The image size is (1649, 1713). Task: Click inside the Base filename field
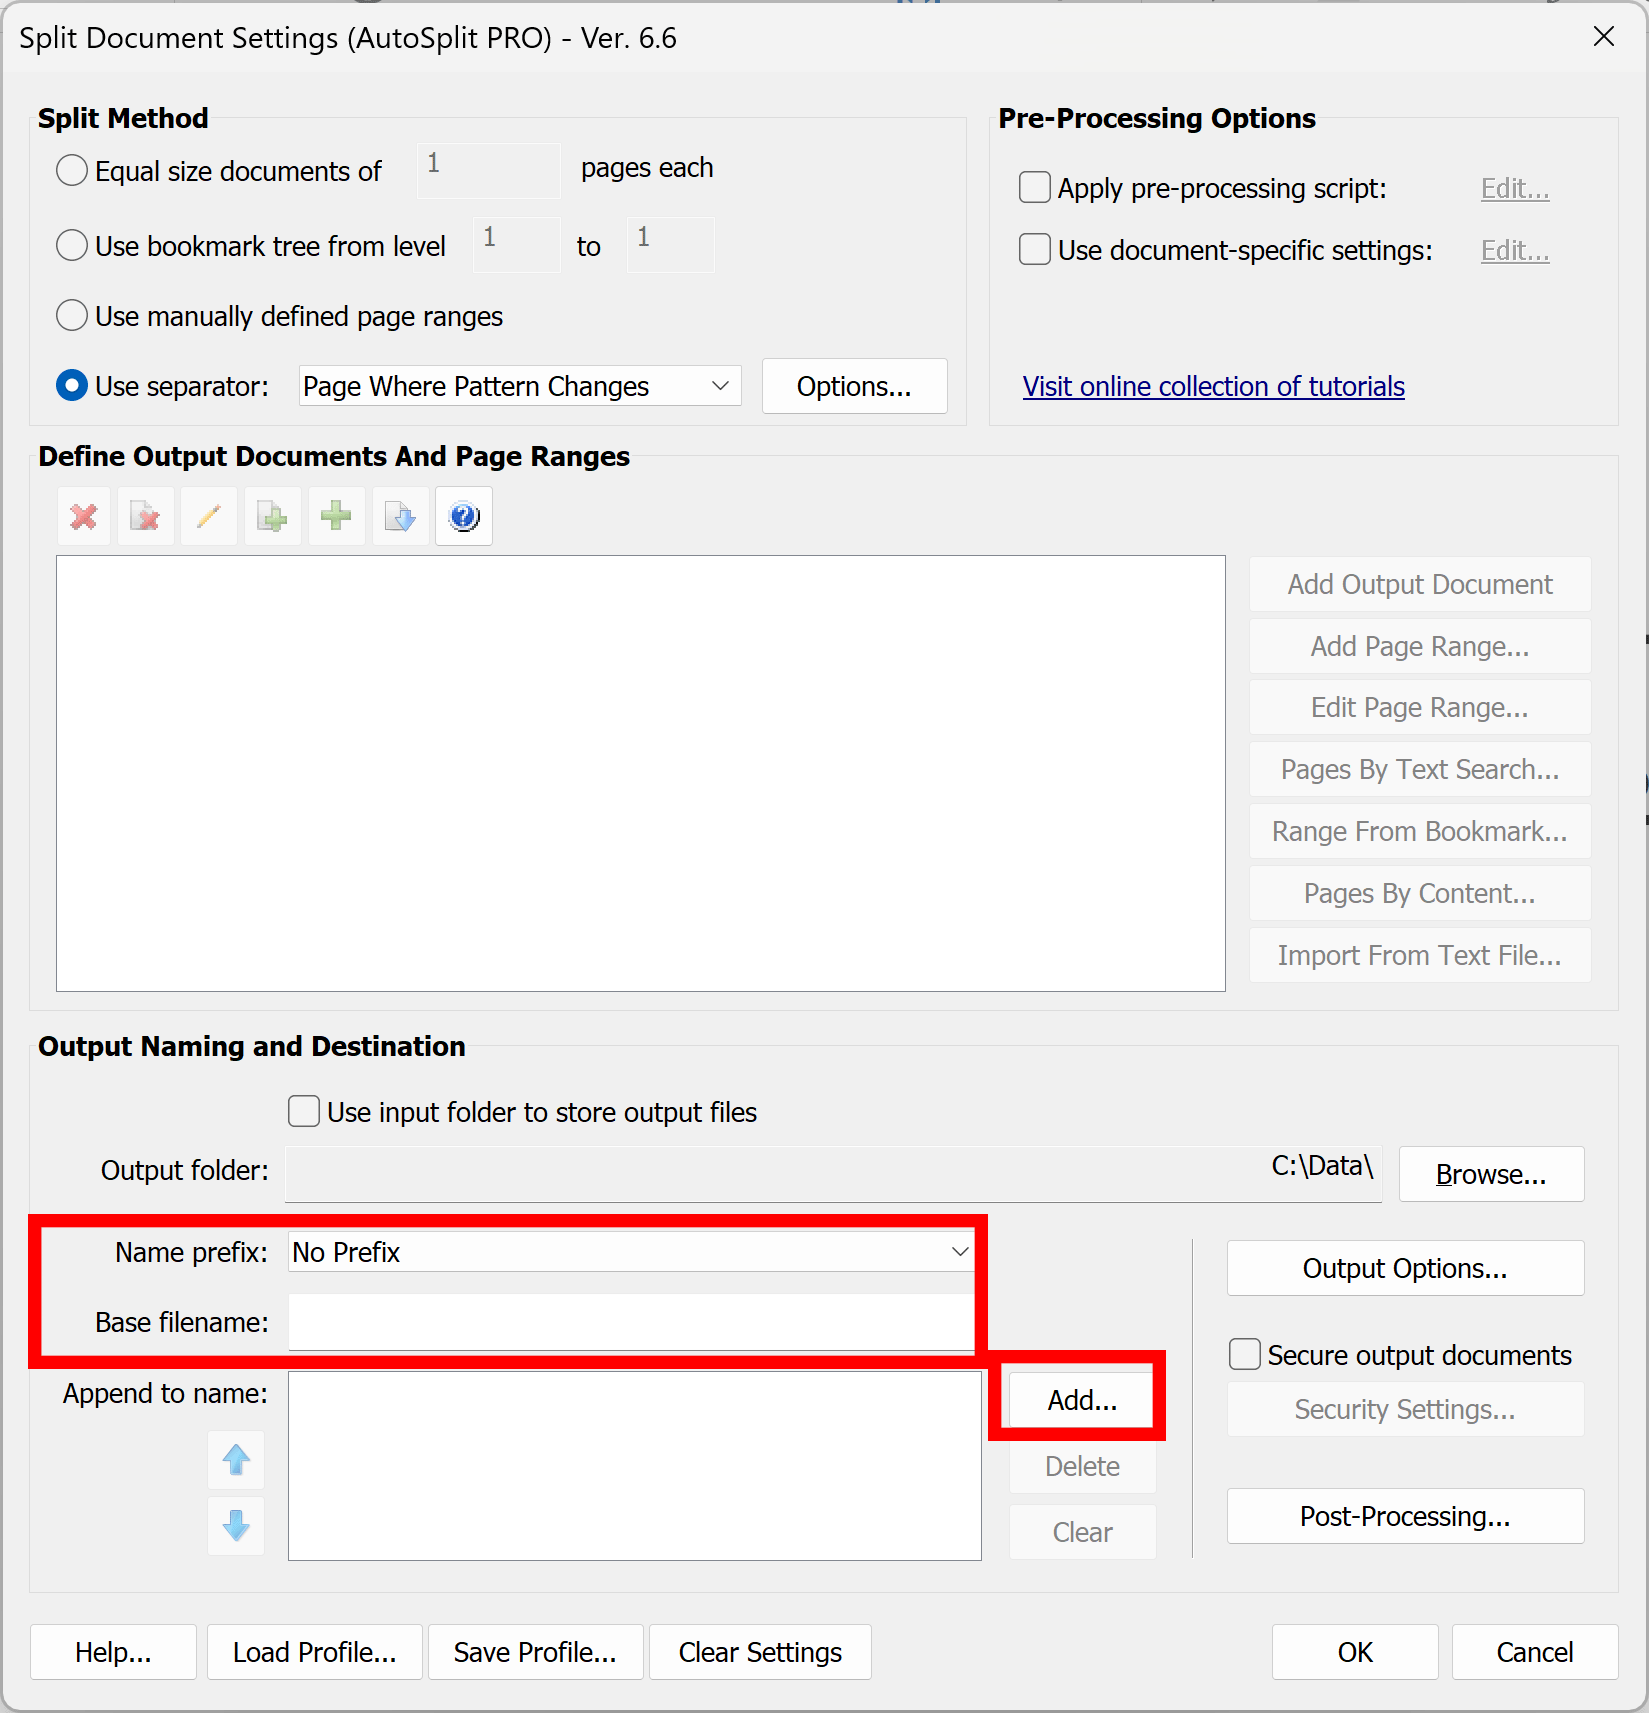630,1322
